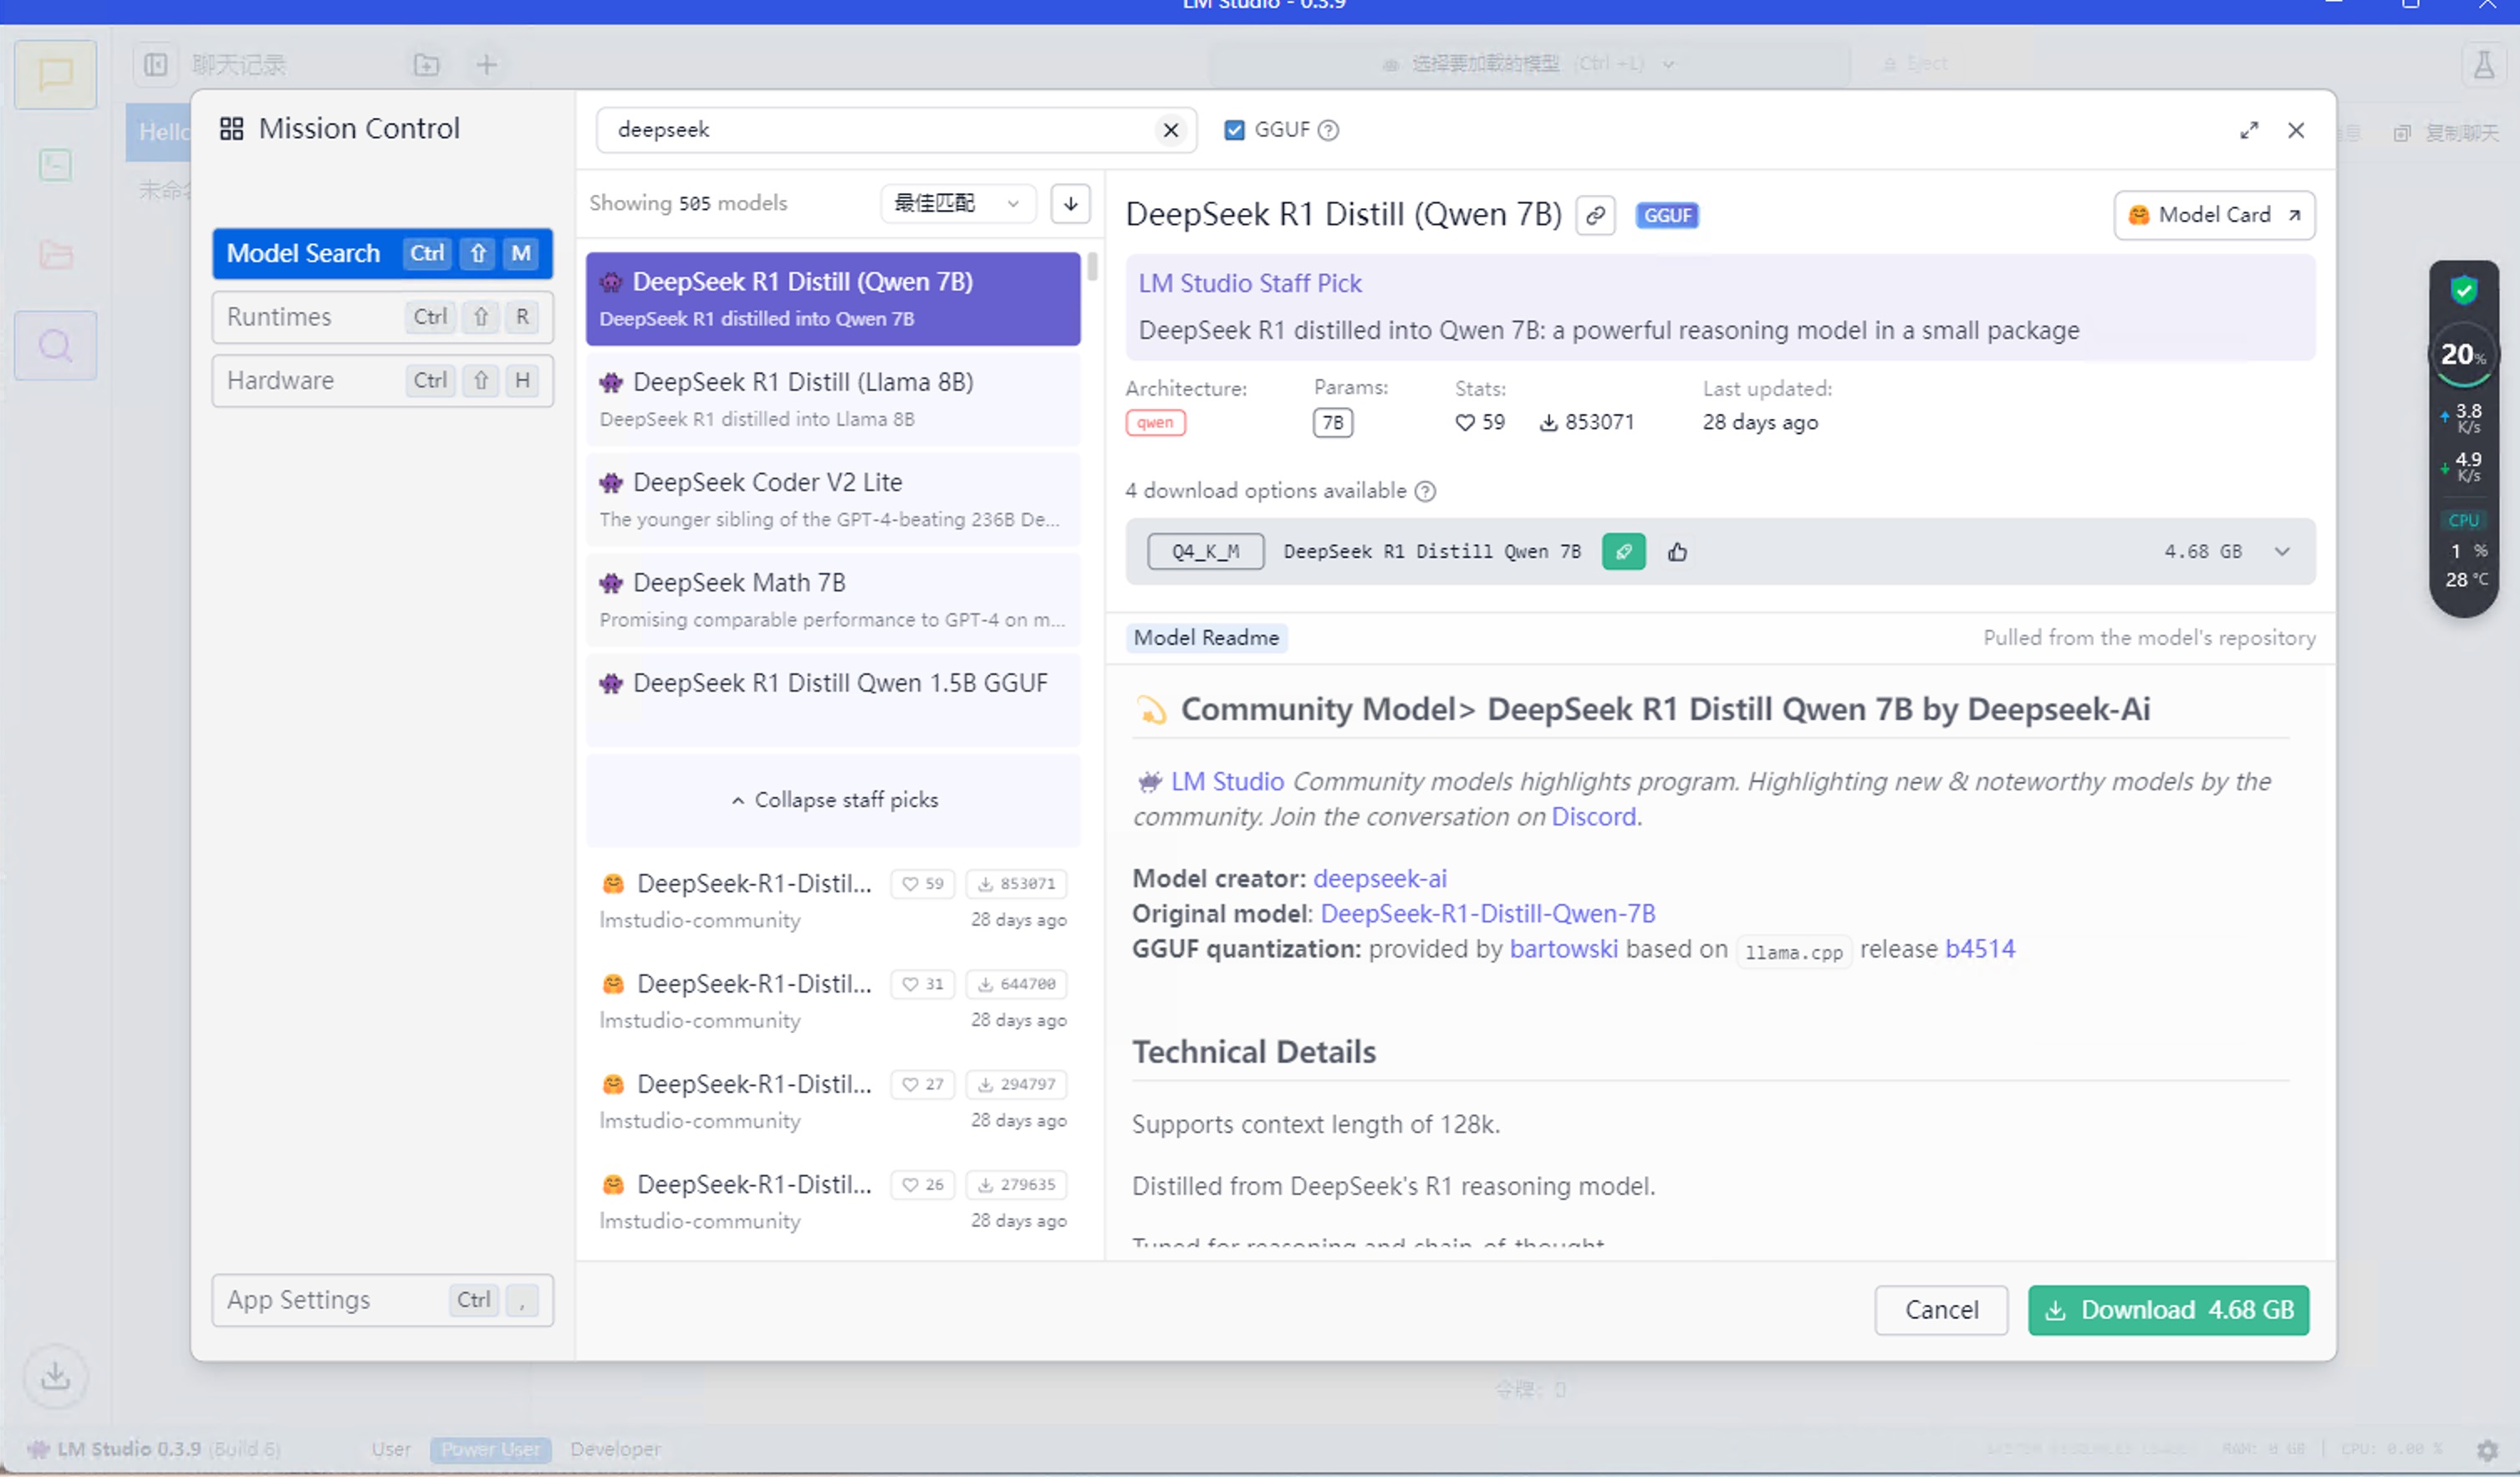
Task: Open the best-match sort dropdown
Action: 957,203
